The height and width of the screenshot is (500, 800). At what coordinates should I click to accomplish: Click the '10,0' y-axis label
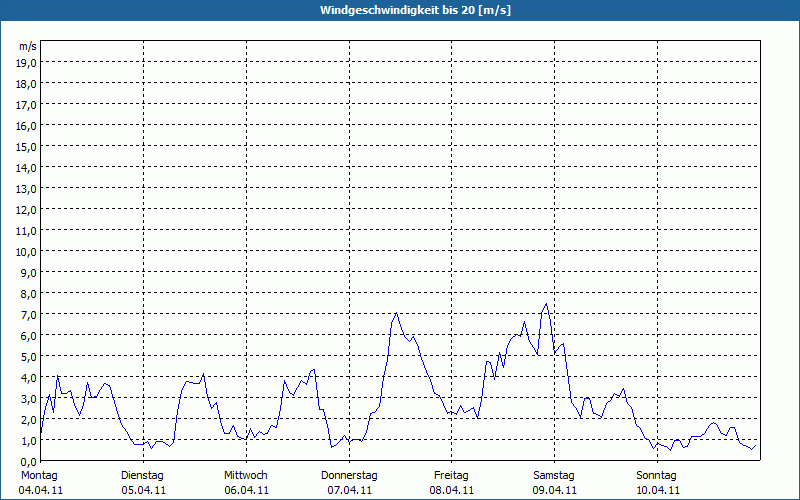[x=27, y=252]
